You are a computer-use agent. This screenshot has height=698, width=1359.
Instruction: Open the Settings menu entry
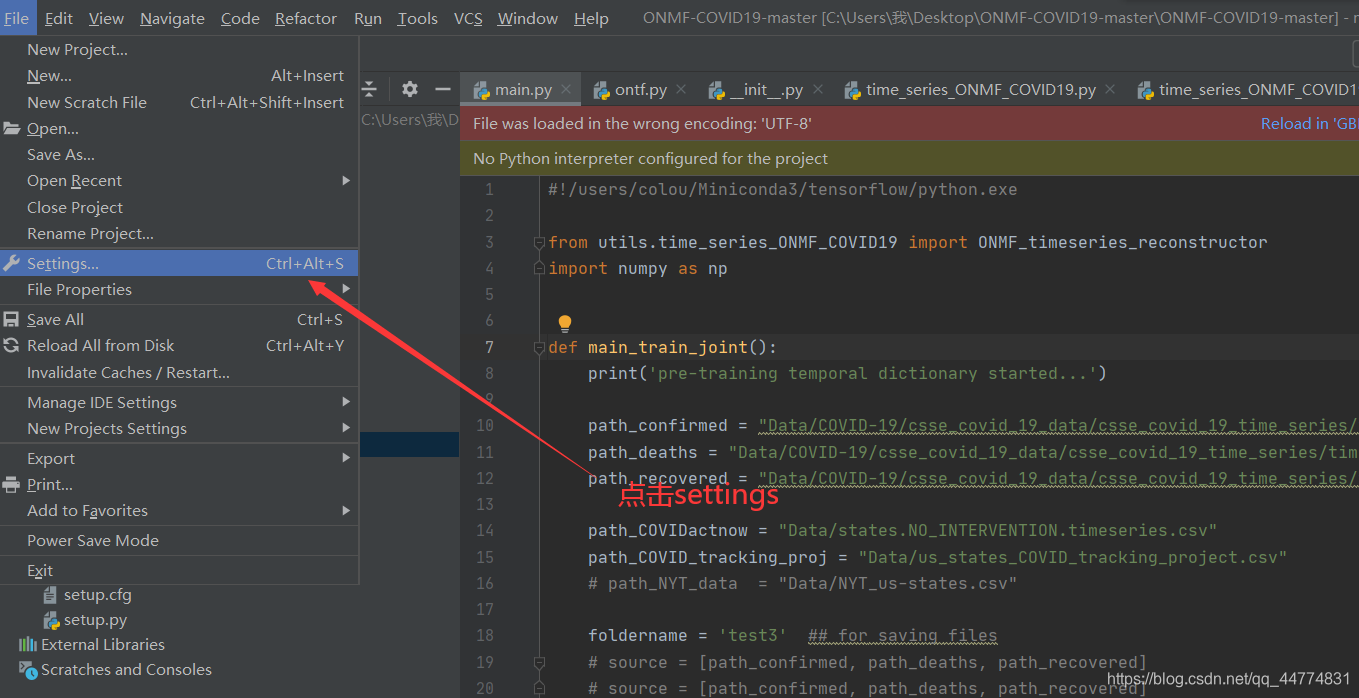(x=179, y=263)
